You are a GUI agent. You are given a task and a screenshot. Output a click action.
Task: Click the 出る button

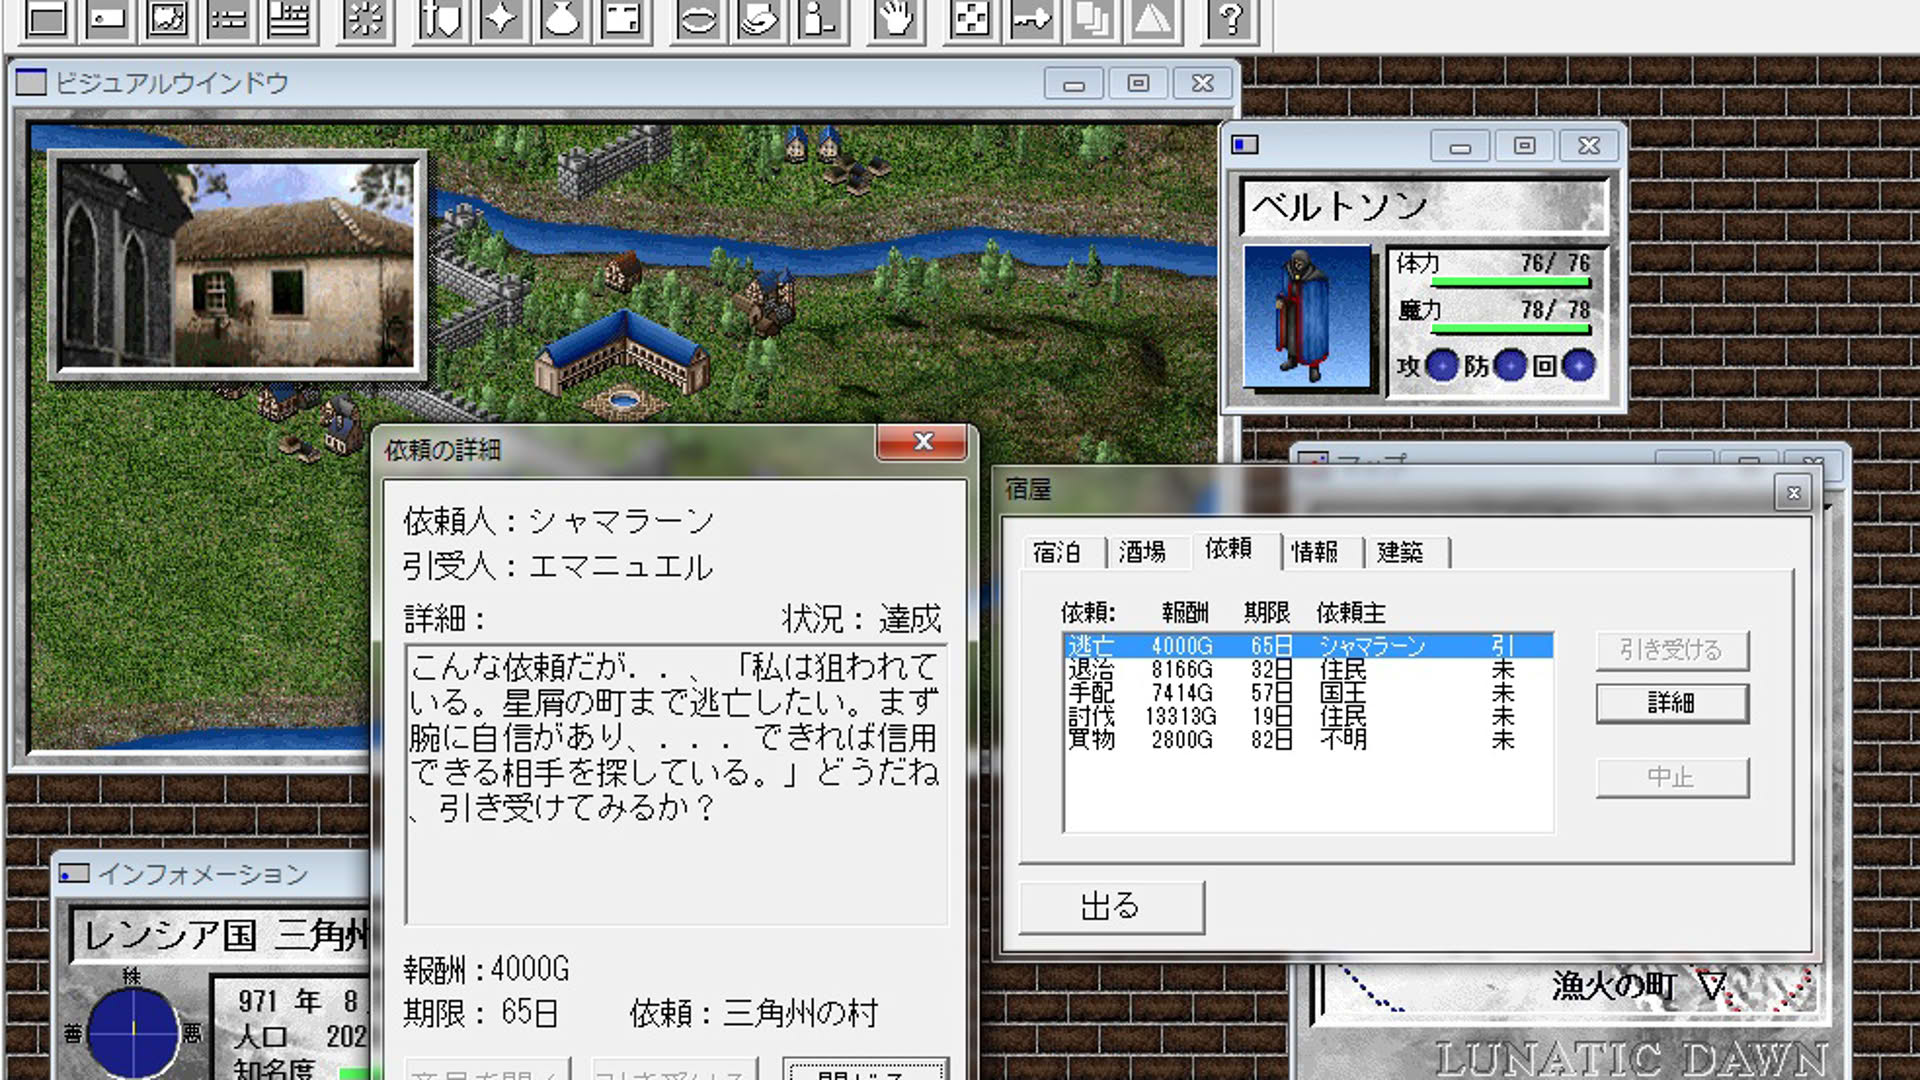[1111, 907]
